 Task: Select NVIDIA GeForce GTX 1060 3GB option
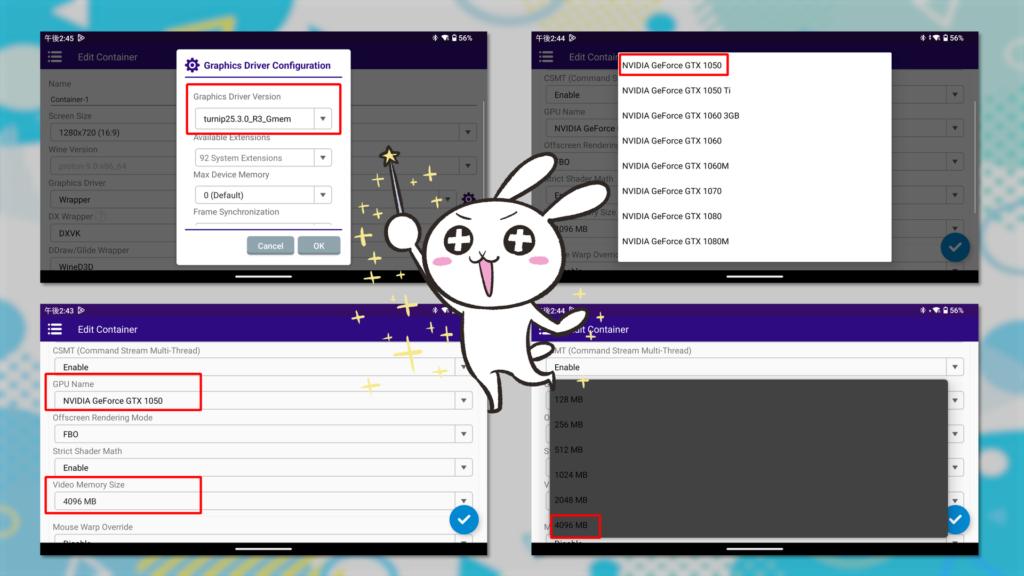[754, 116]
